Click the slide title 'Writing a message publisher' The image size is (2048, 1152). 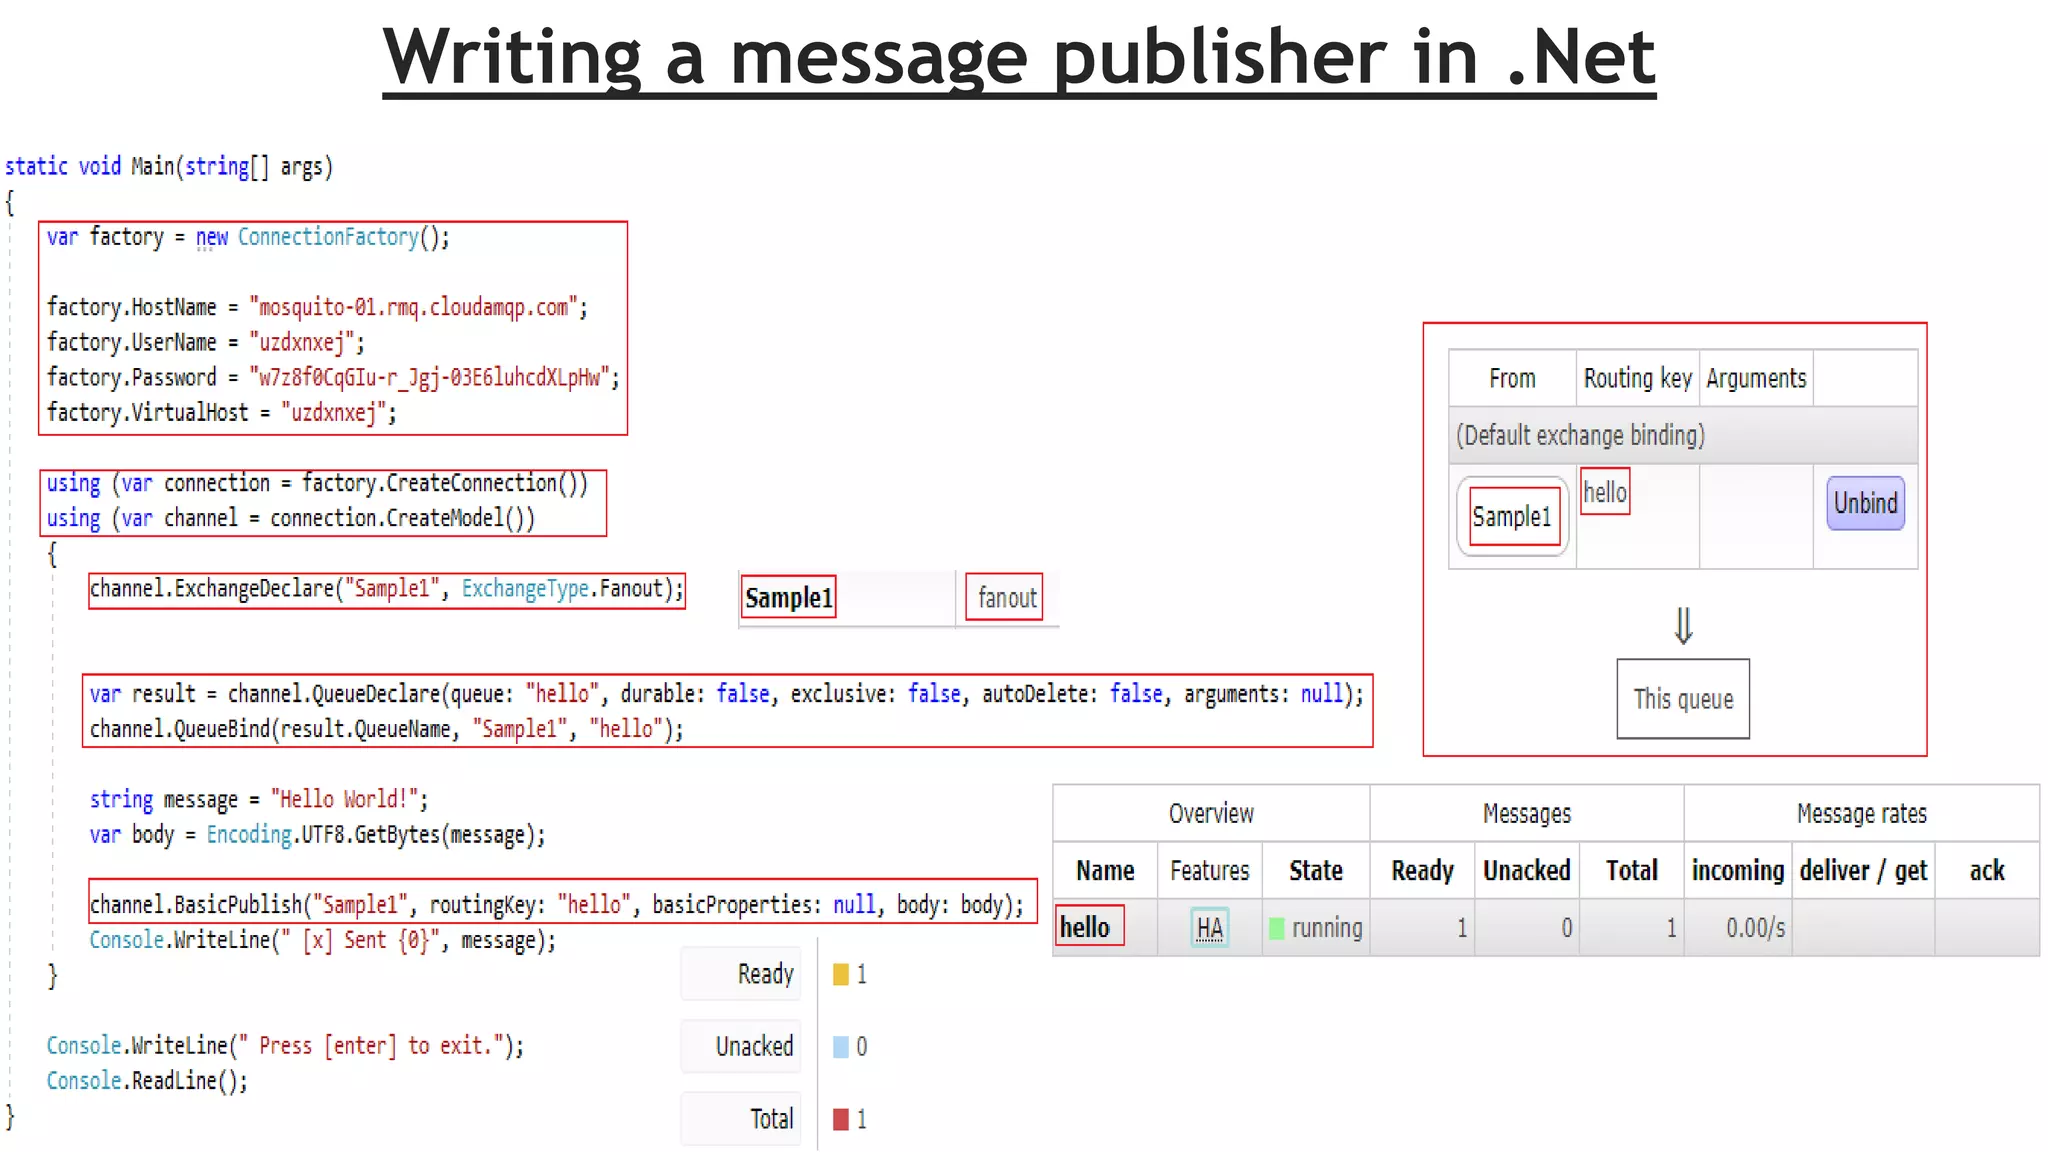pyautogui.click(x=1019, y=58)
